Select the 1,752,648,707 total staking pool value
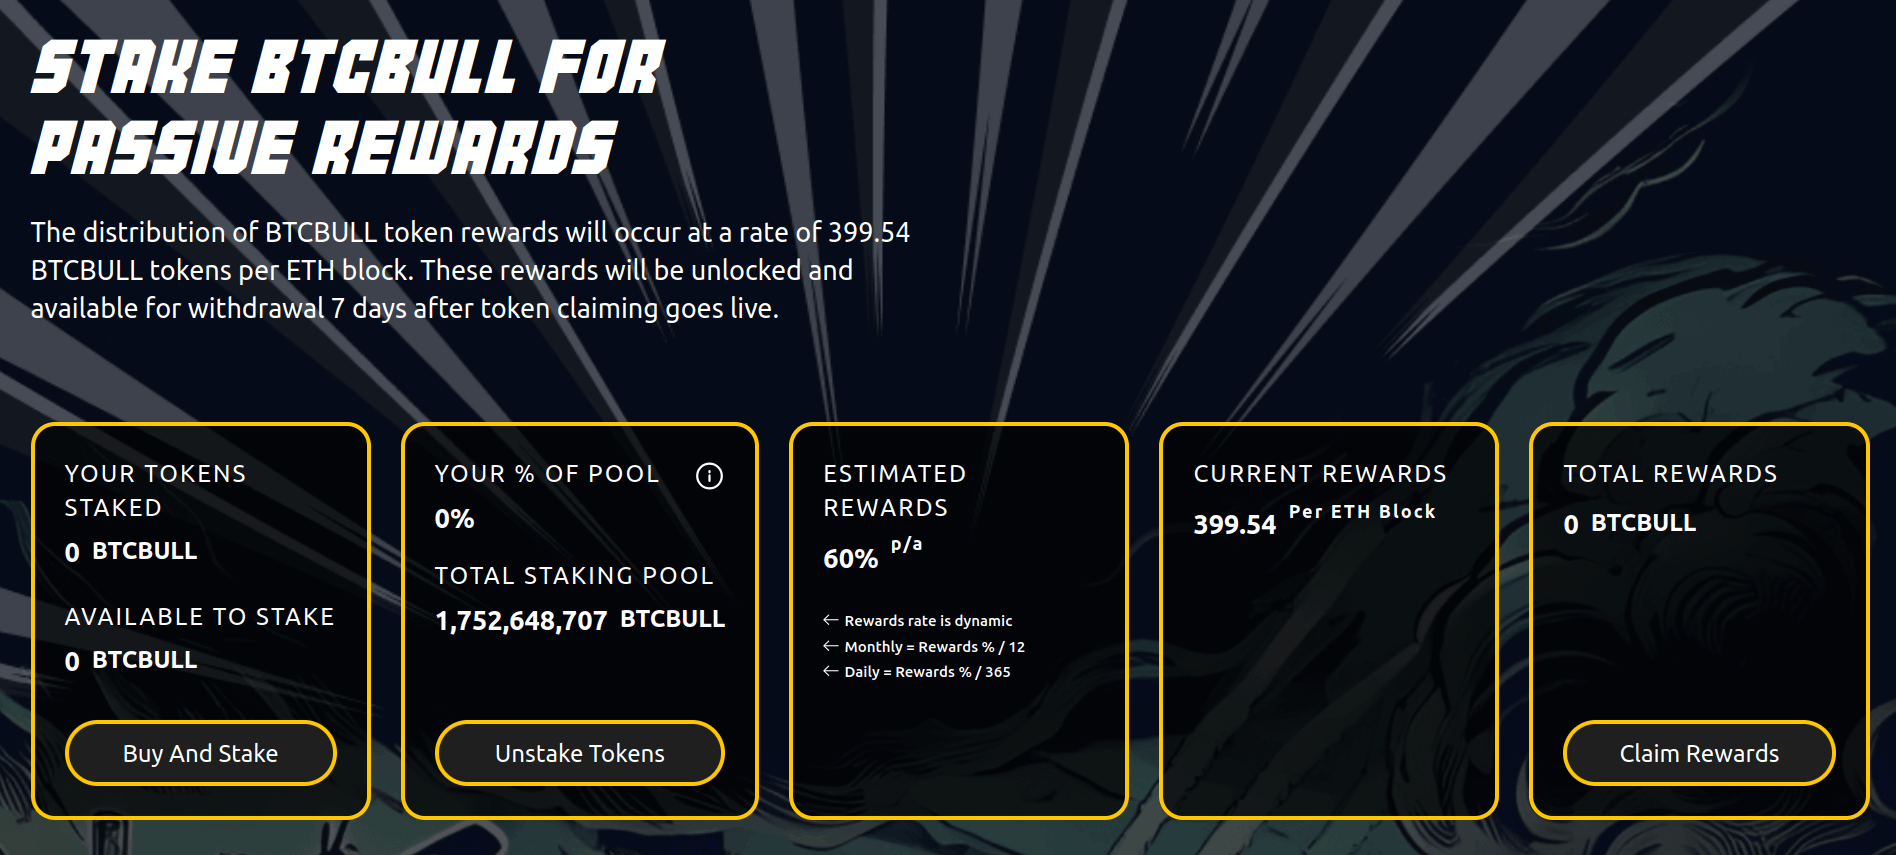Screen dimensions: 1896x855 pyautogui.click(x=521, y=621)
